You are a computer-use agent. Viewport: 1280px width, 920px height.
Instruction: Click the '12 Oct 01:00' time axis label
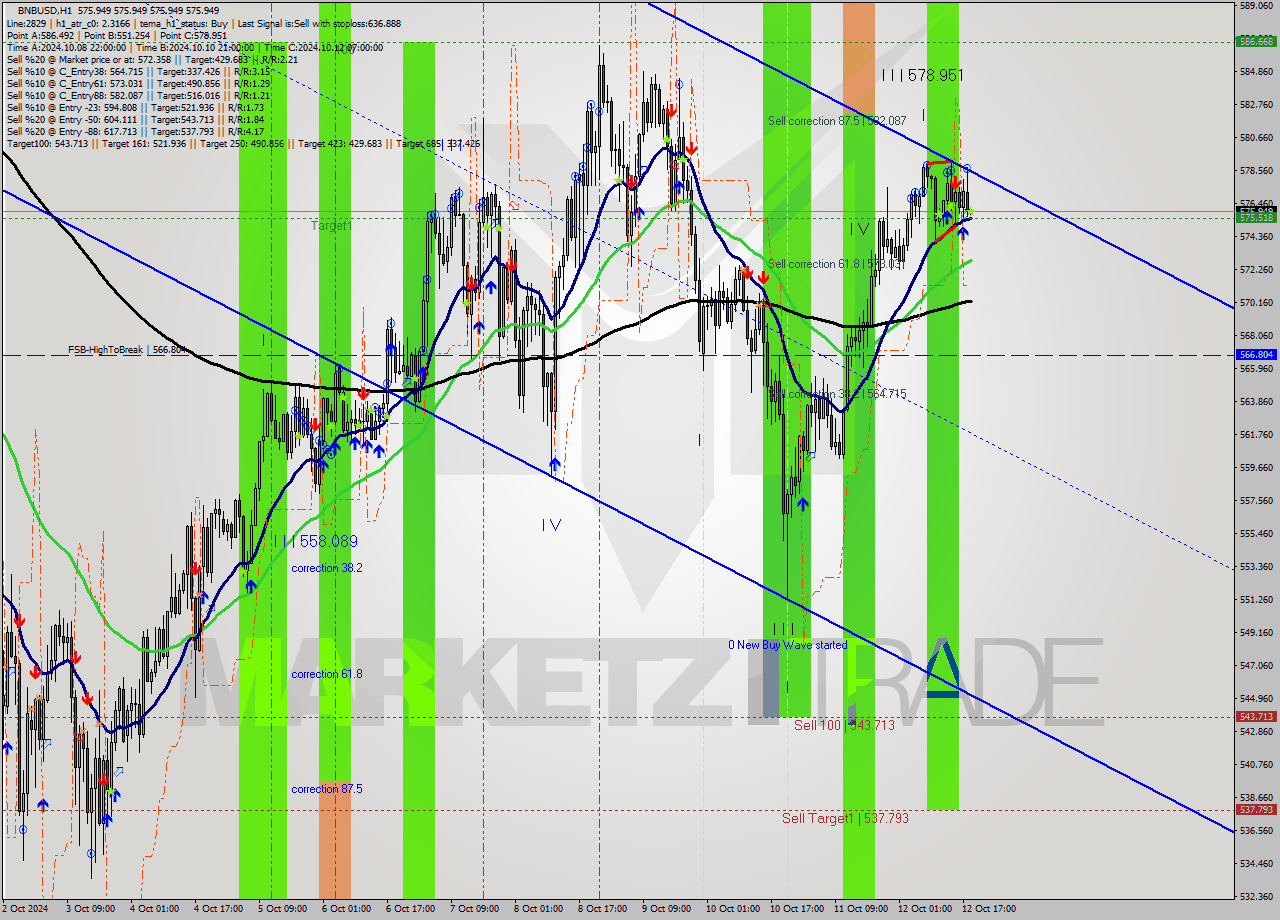tap(925, 909)
